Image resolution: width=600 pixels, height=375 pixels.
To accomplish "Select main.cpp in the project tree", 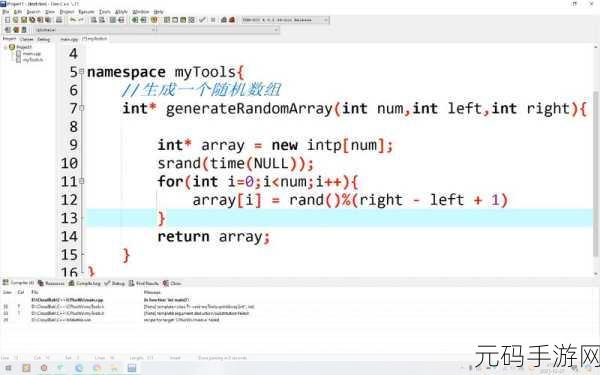I will 32,54.
